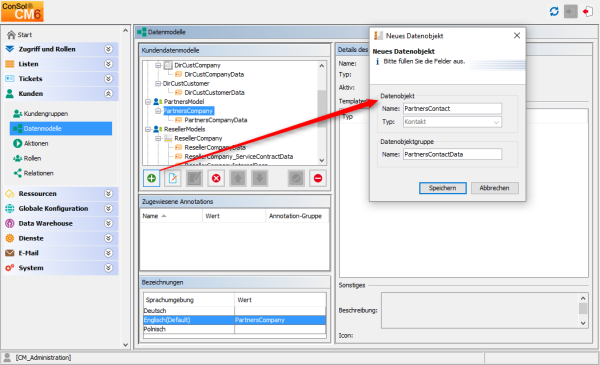600x365 pixels.
Task: Click the Abbrechen button
Action: tap(494, 188)
